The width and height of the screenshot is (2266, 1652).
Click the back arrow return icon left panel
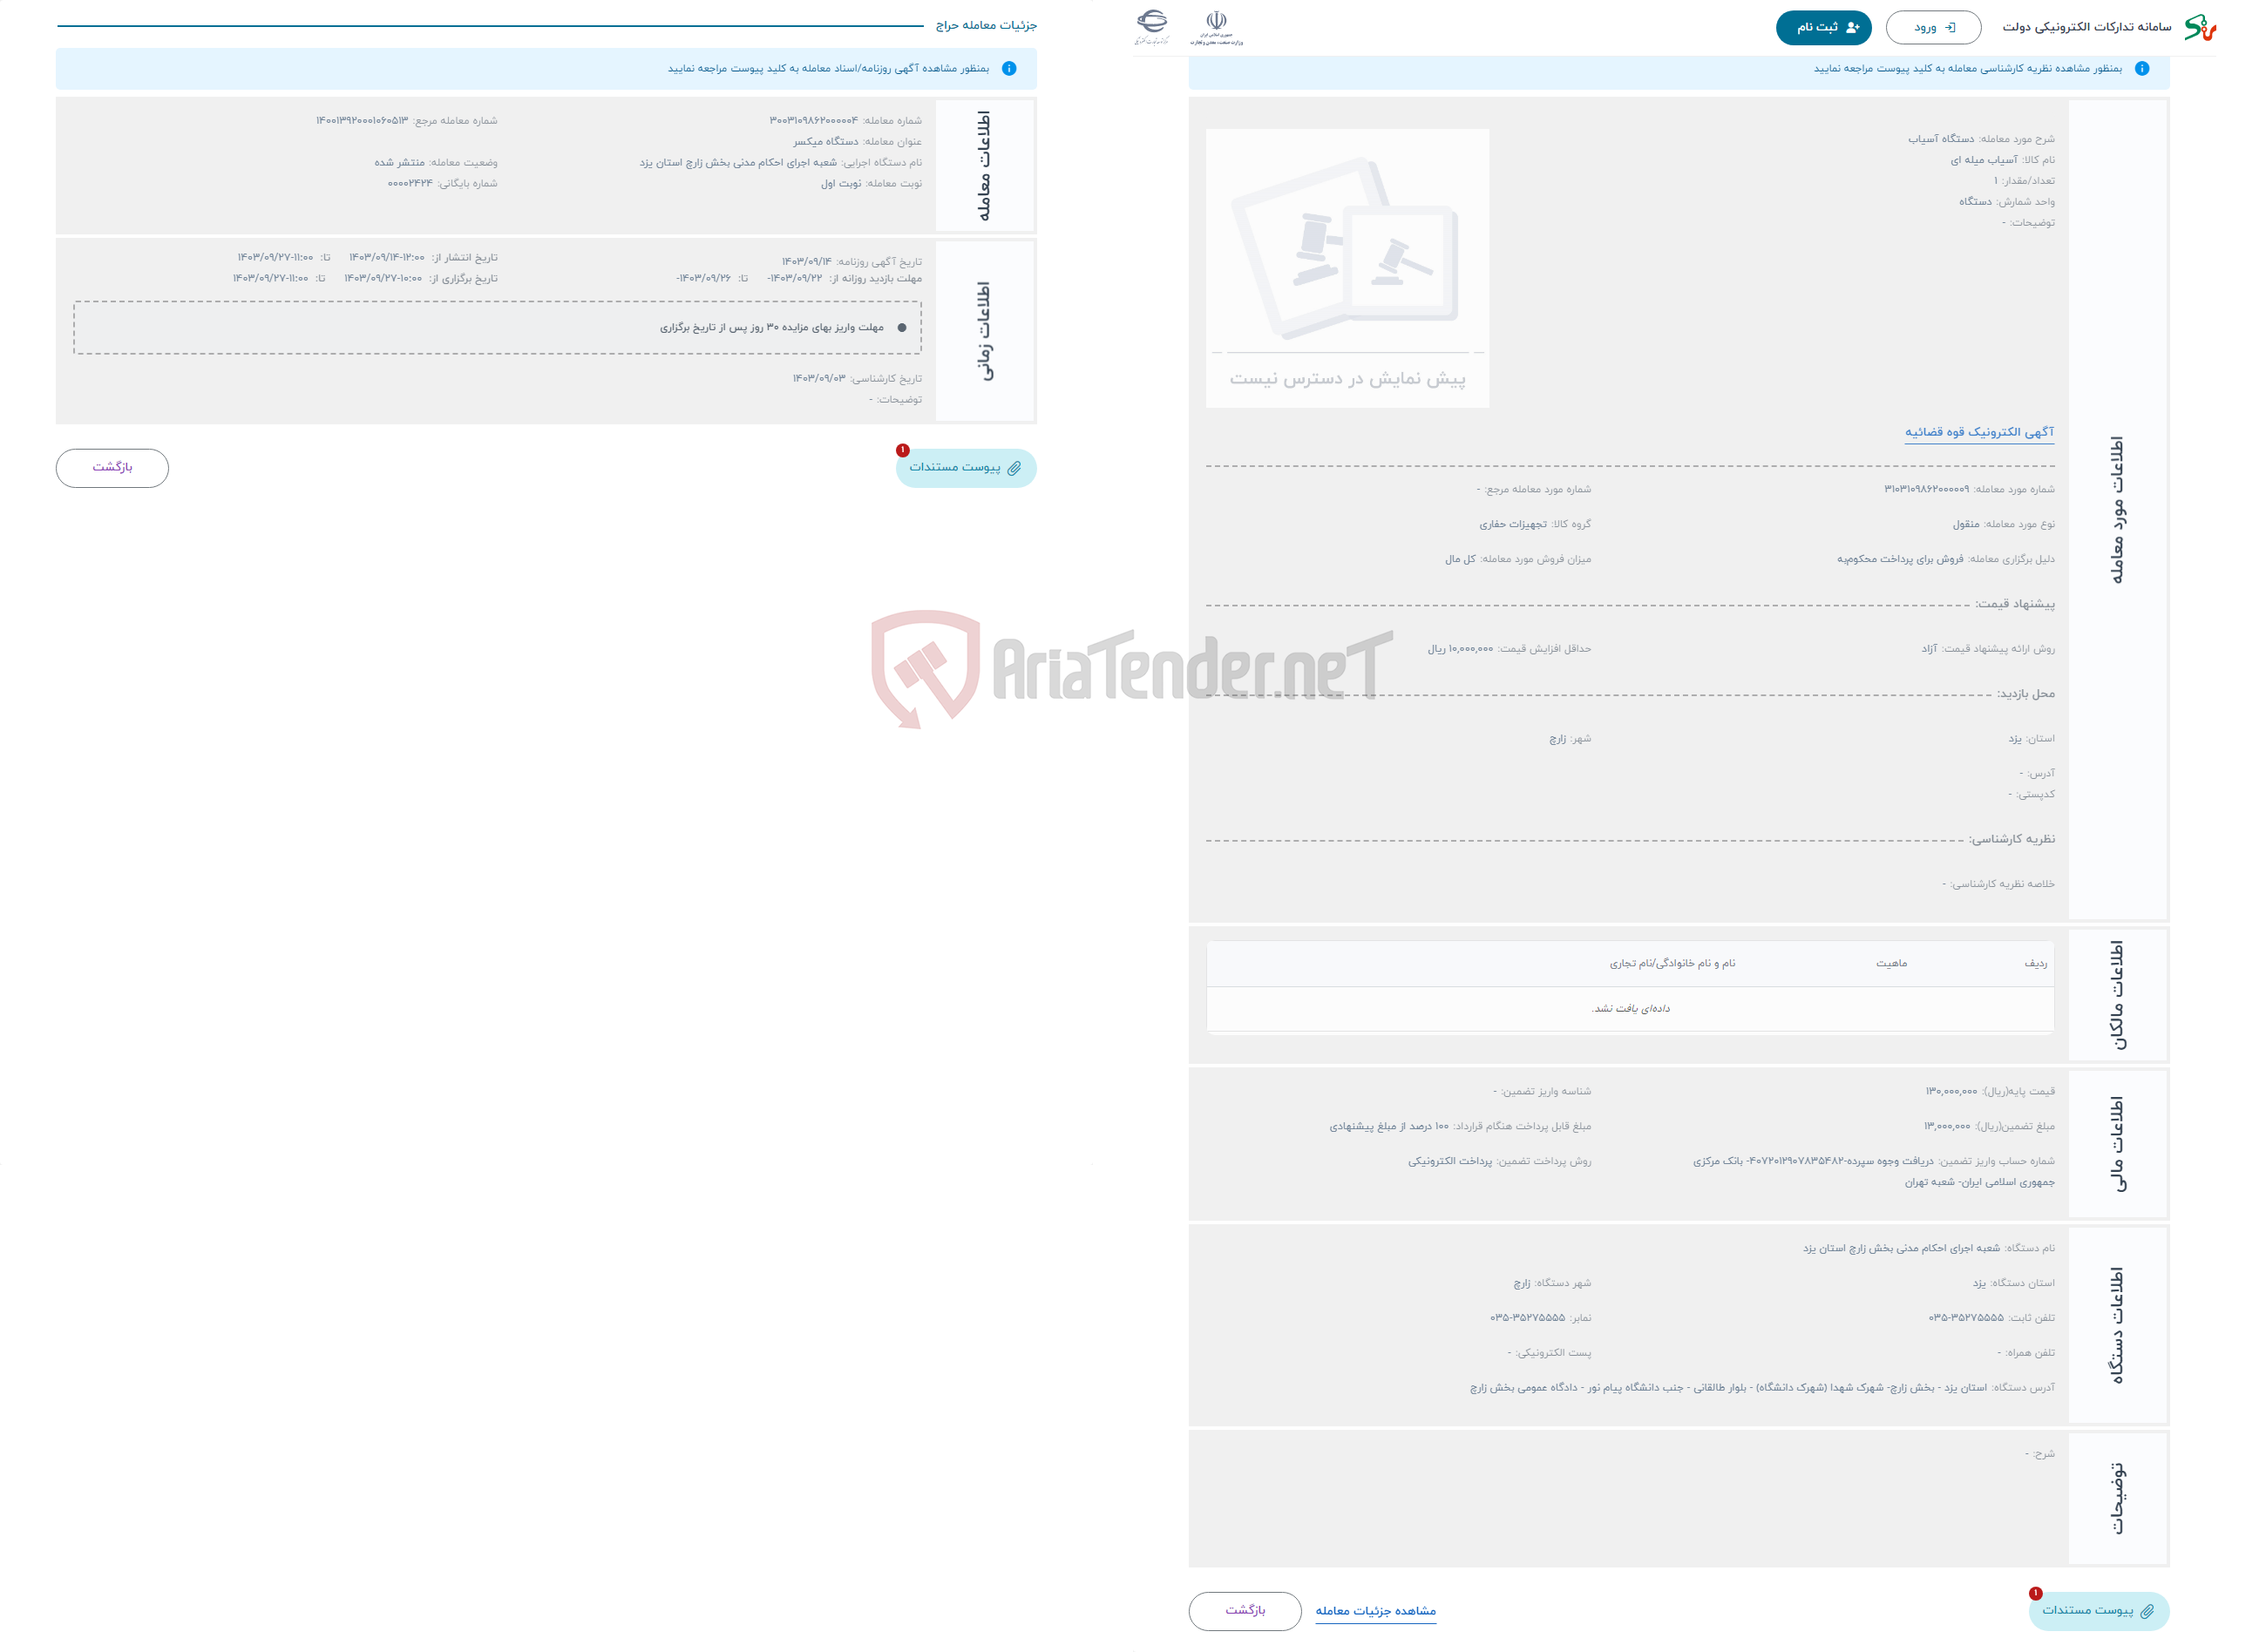pyautogui.click(x=111, y=466)
